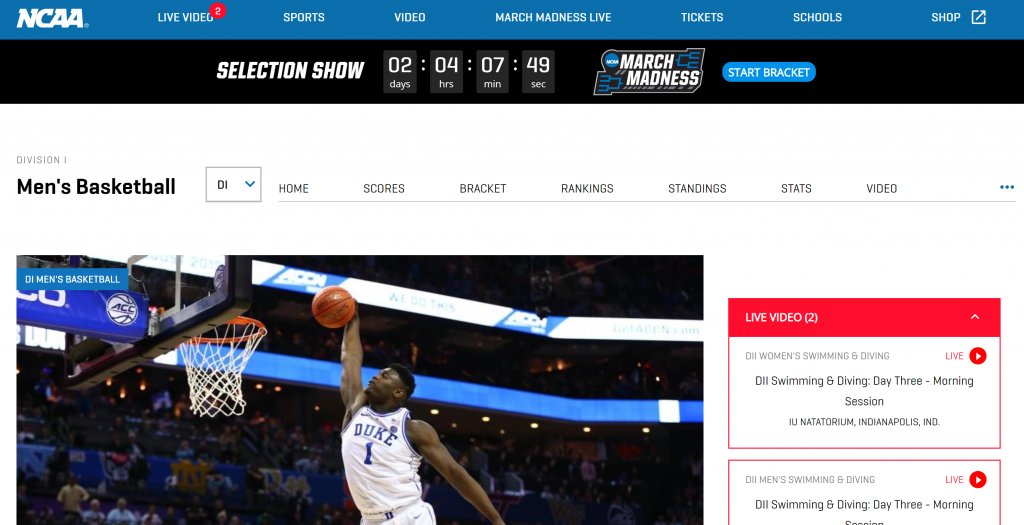1024x525 pixels.
Task: Select the Scores tab
Action: [x=384, y=189]
